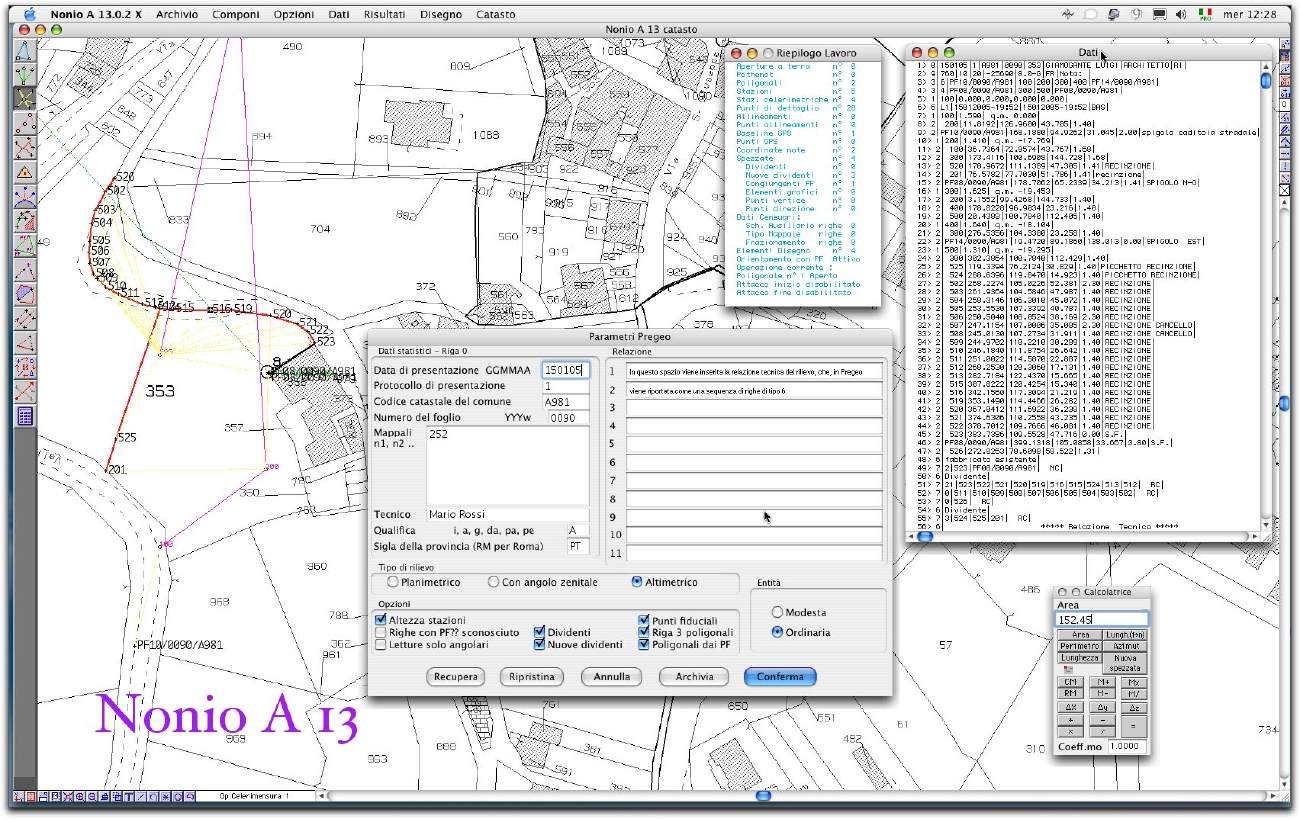Click Azimut button in Calcolatrice

coord(1126,646)
